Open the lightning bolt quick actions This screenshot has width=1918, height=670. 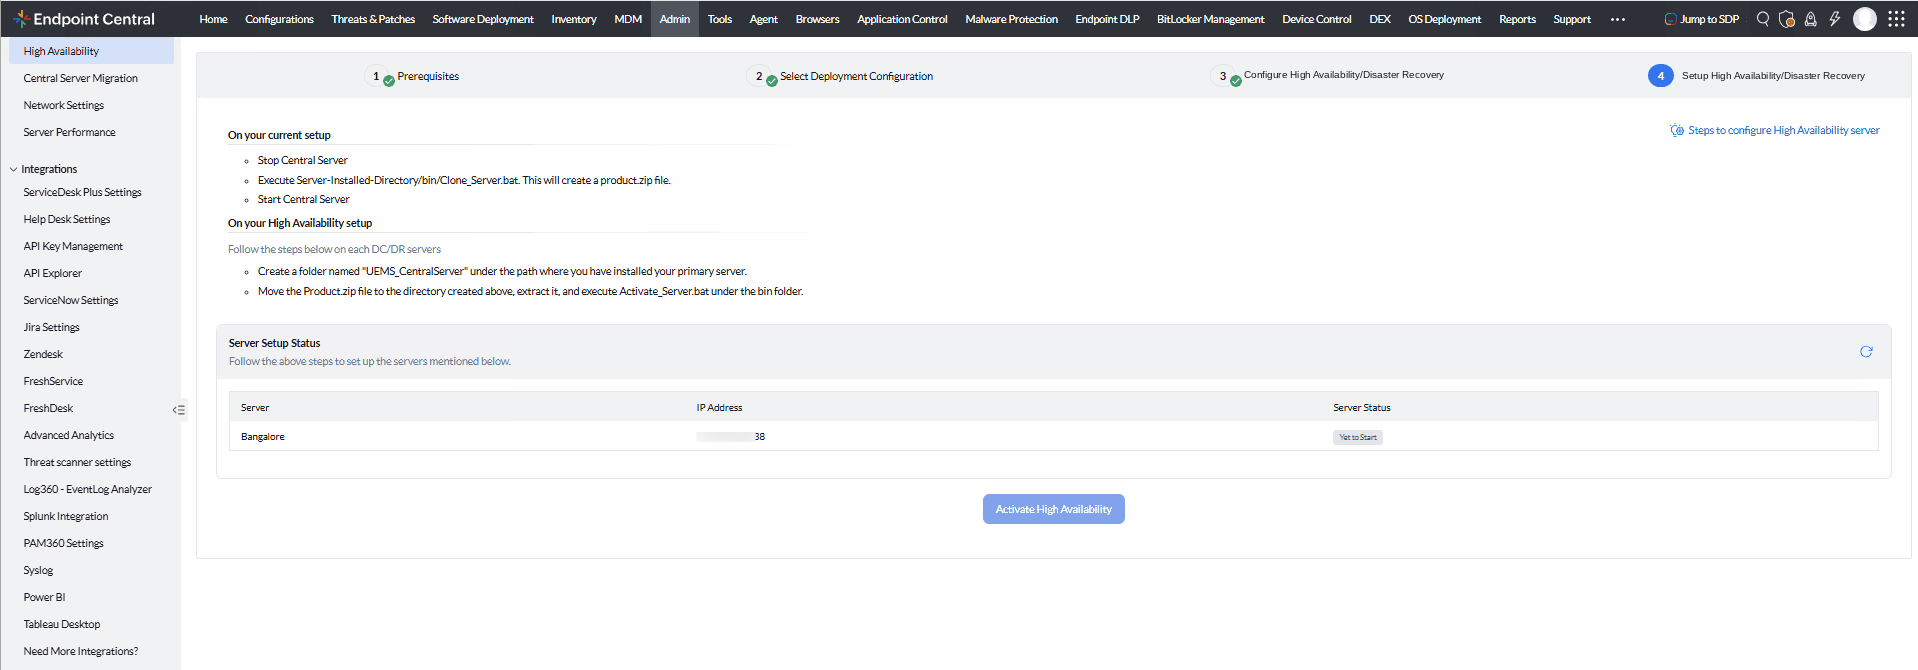(x=1835, y=19)
